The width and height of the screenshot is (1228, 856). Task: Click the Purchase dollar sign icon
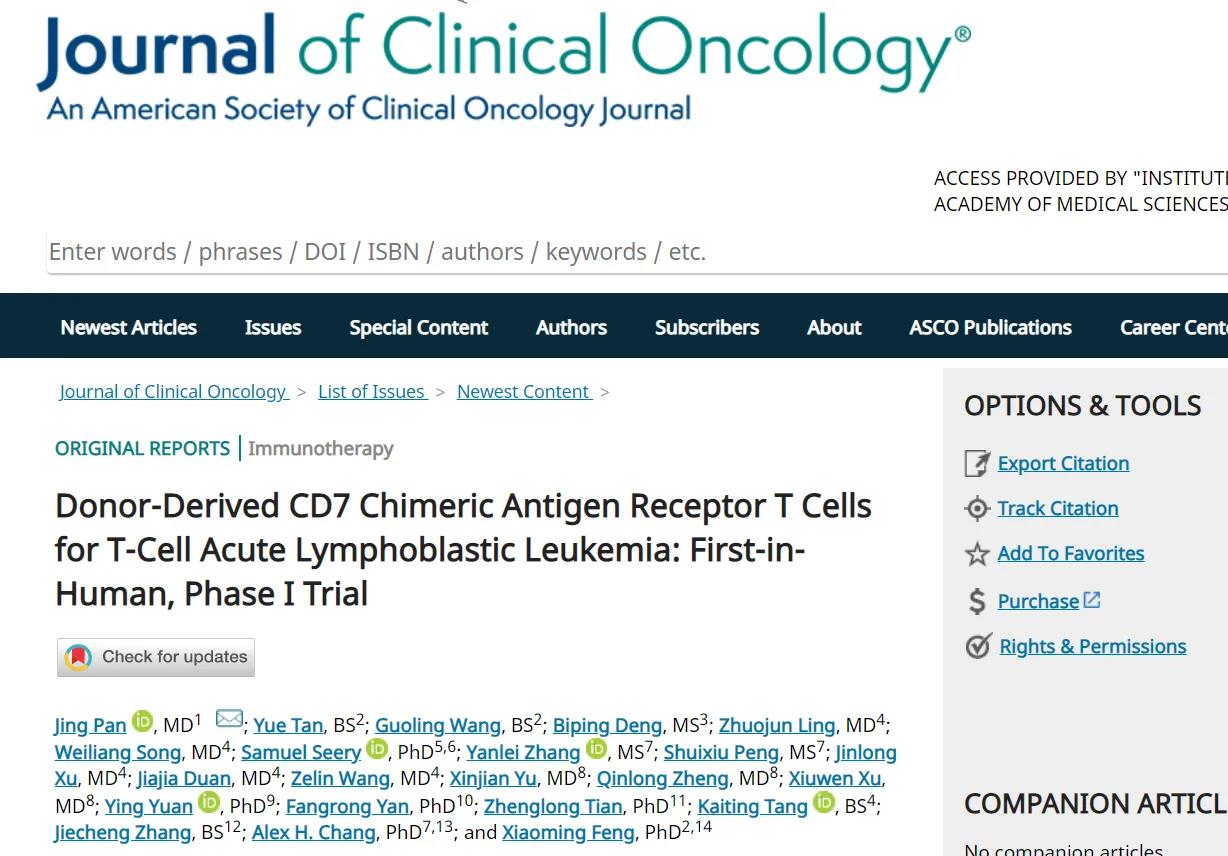click(x=977, y=601)
